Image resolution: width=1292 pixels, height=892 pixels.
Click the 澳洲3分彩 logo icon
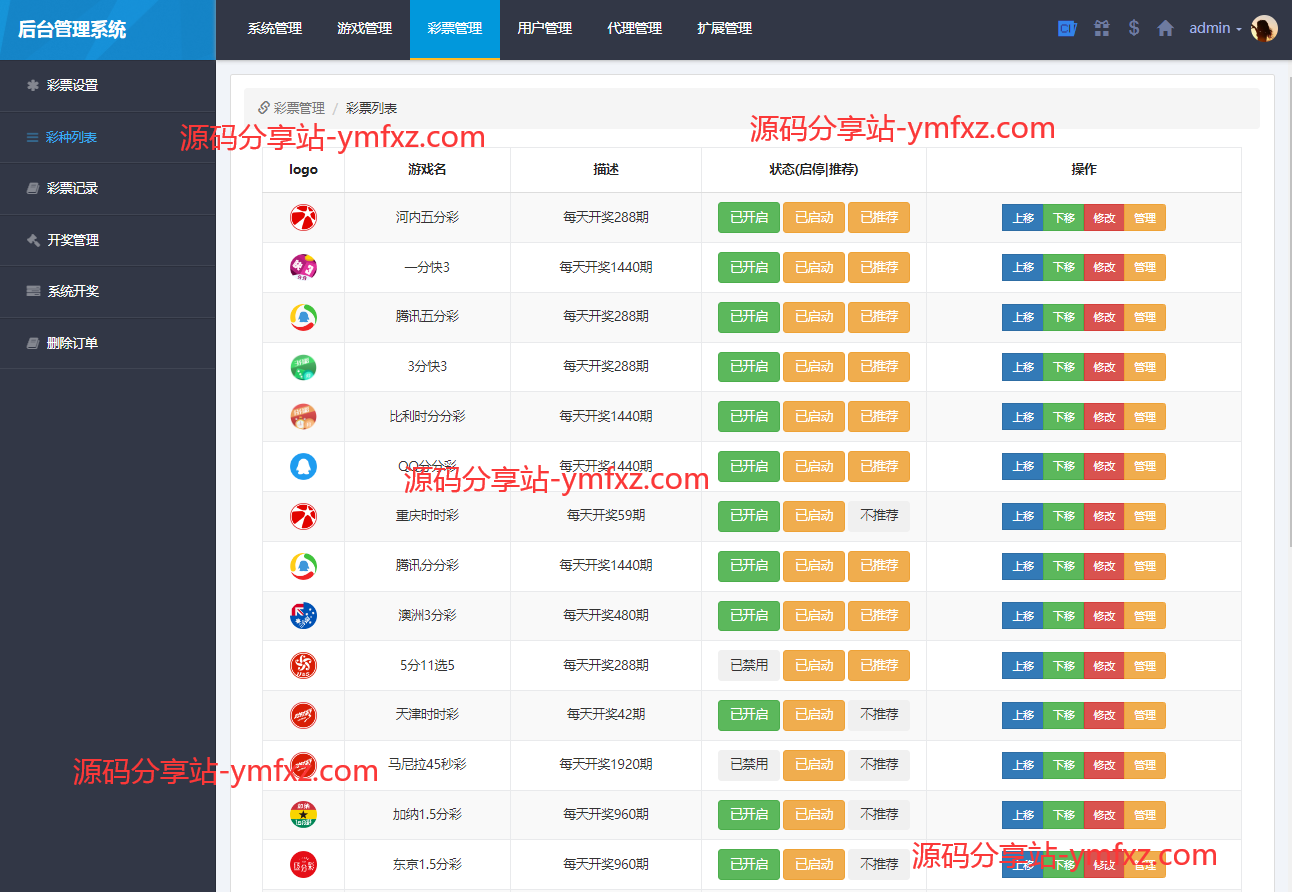coord(303,616)
